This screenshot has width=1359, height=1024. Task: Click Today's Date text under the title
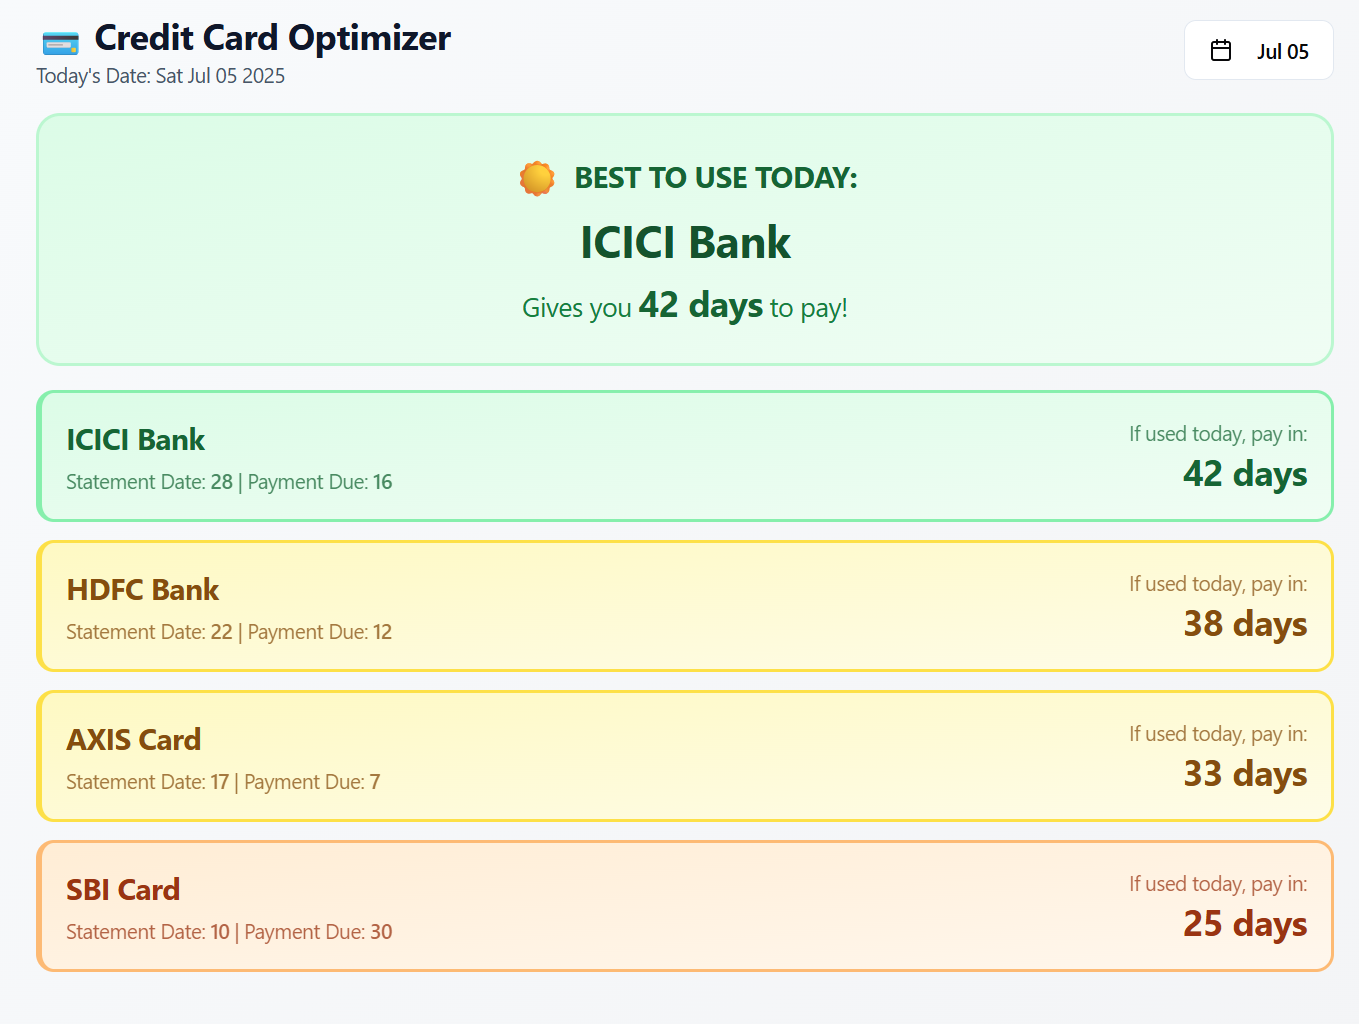pyautogui.click(x=160, y=76)
